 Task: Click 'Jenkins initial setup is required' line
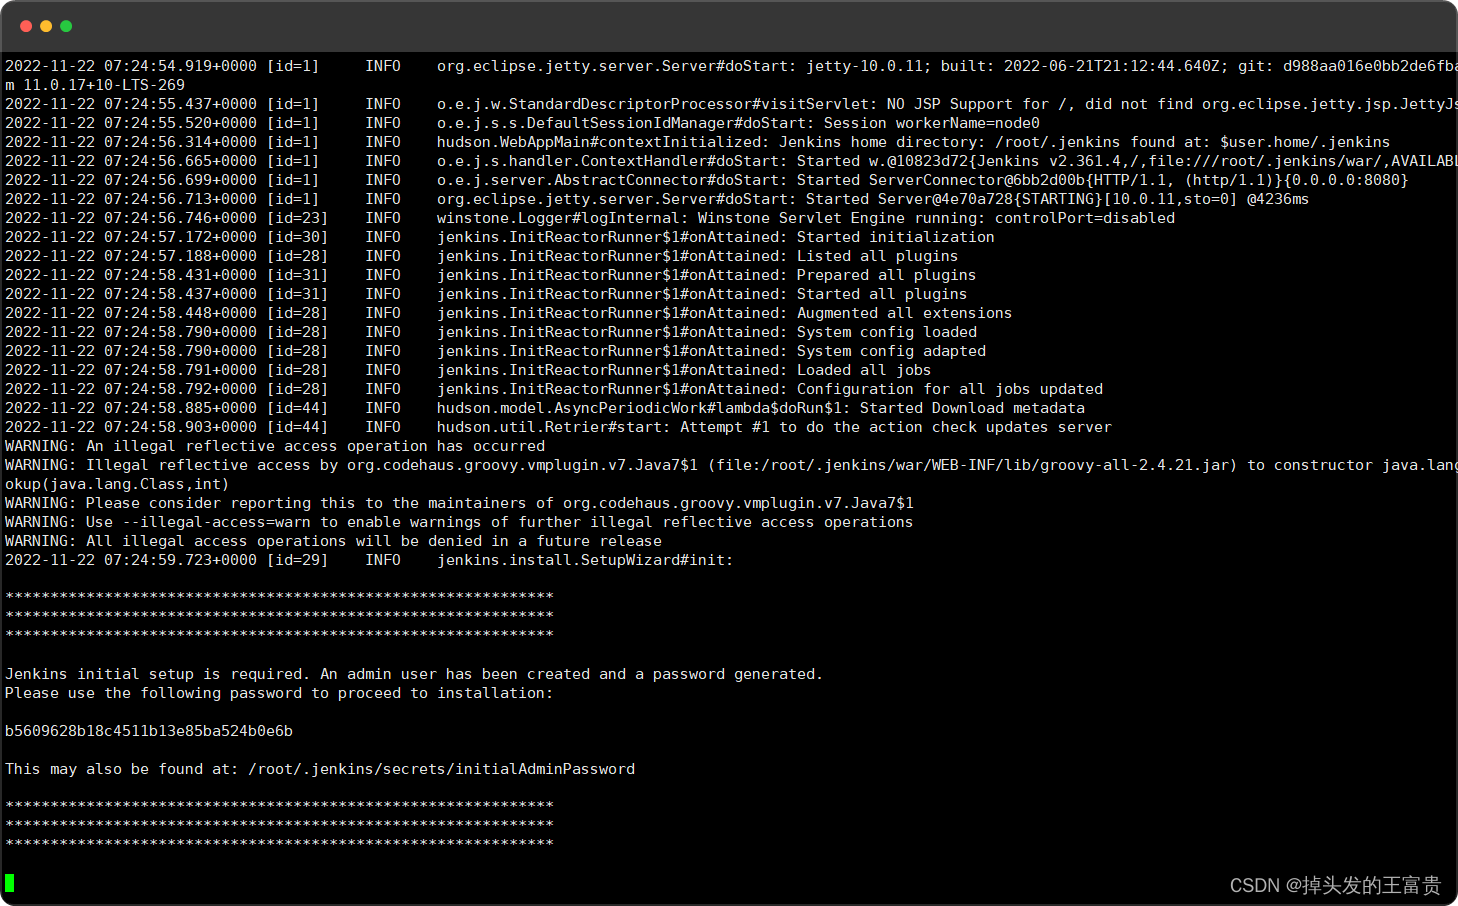pyautogui.click(x=414, y=674)
